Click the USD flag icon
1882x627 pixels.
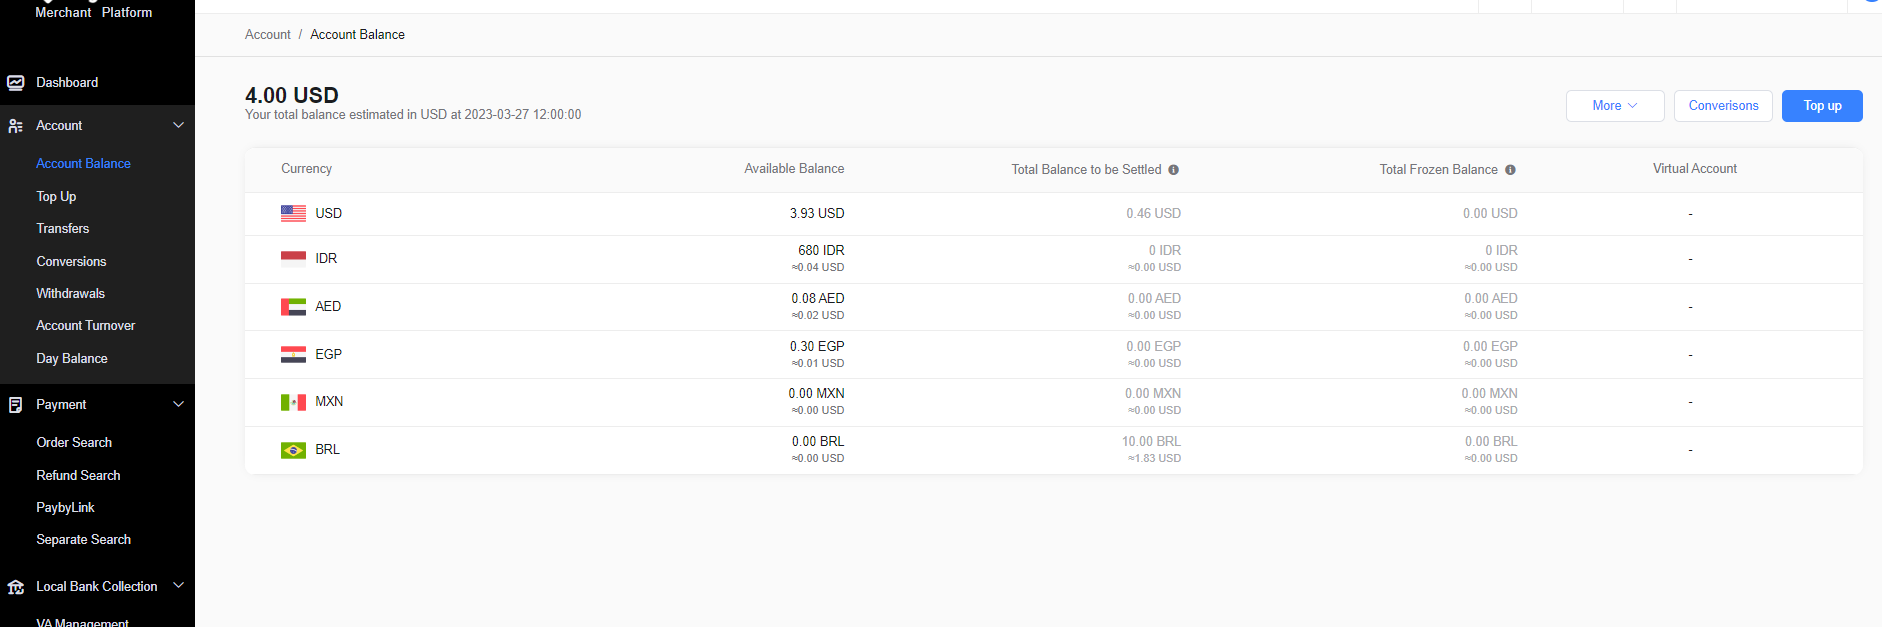click(293, 213)
